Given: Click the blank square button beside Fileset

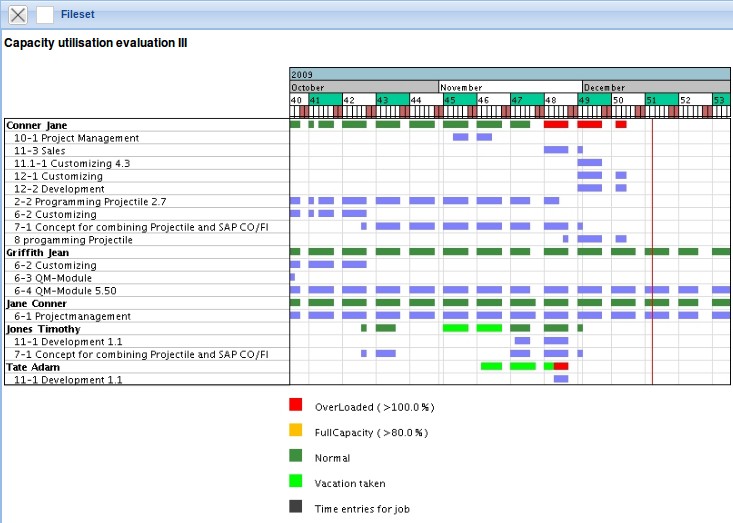Looking at the screenshot, I should pos(45,15).
